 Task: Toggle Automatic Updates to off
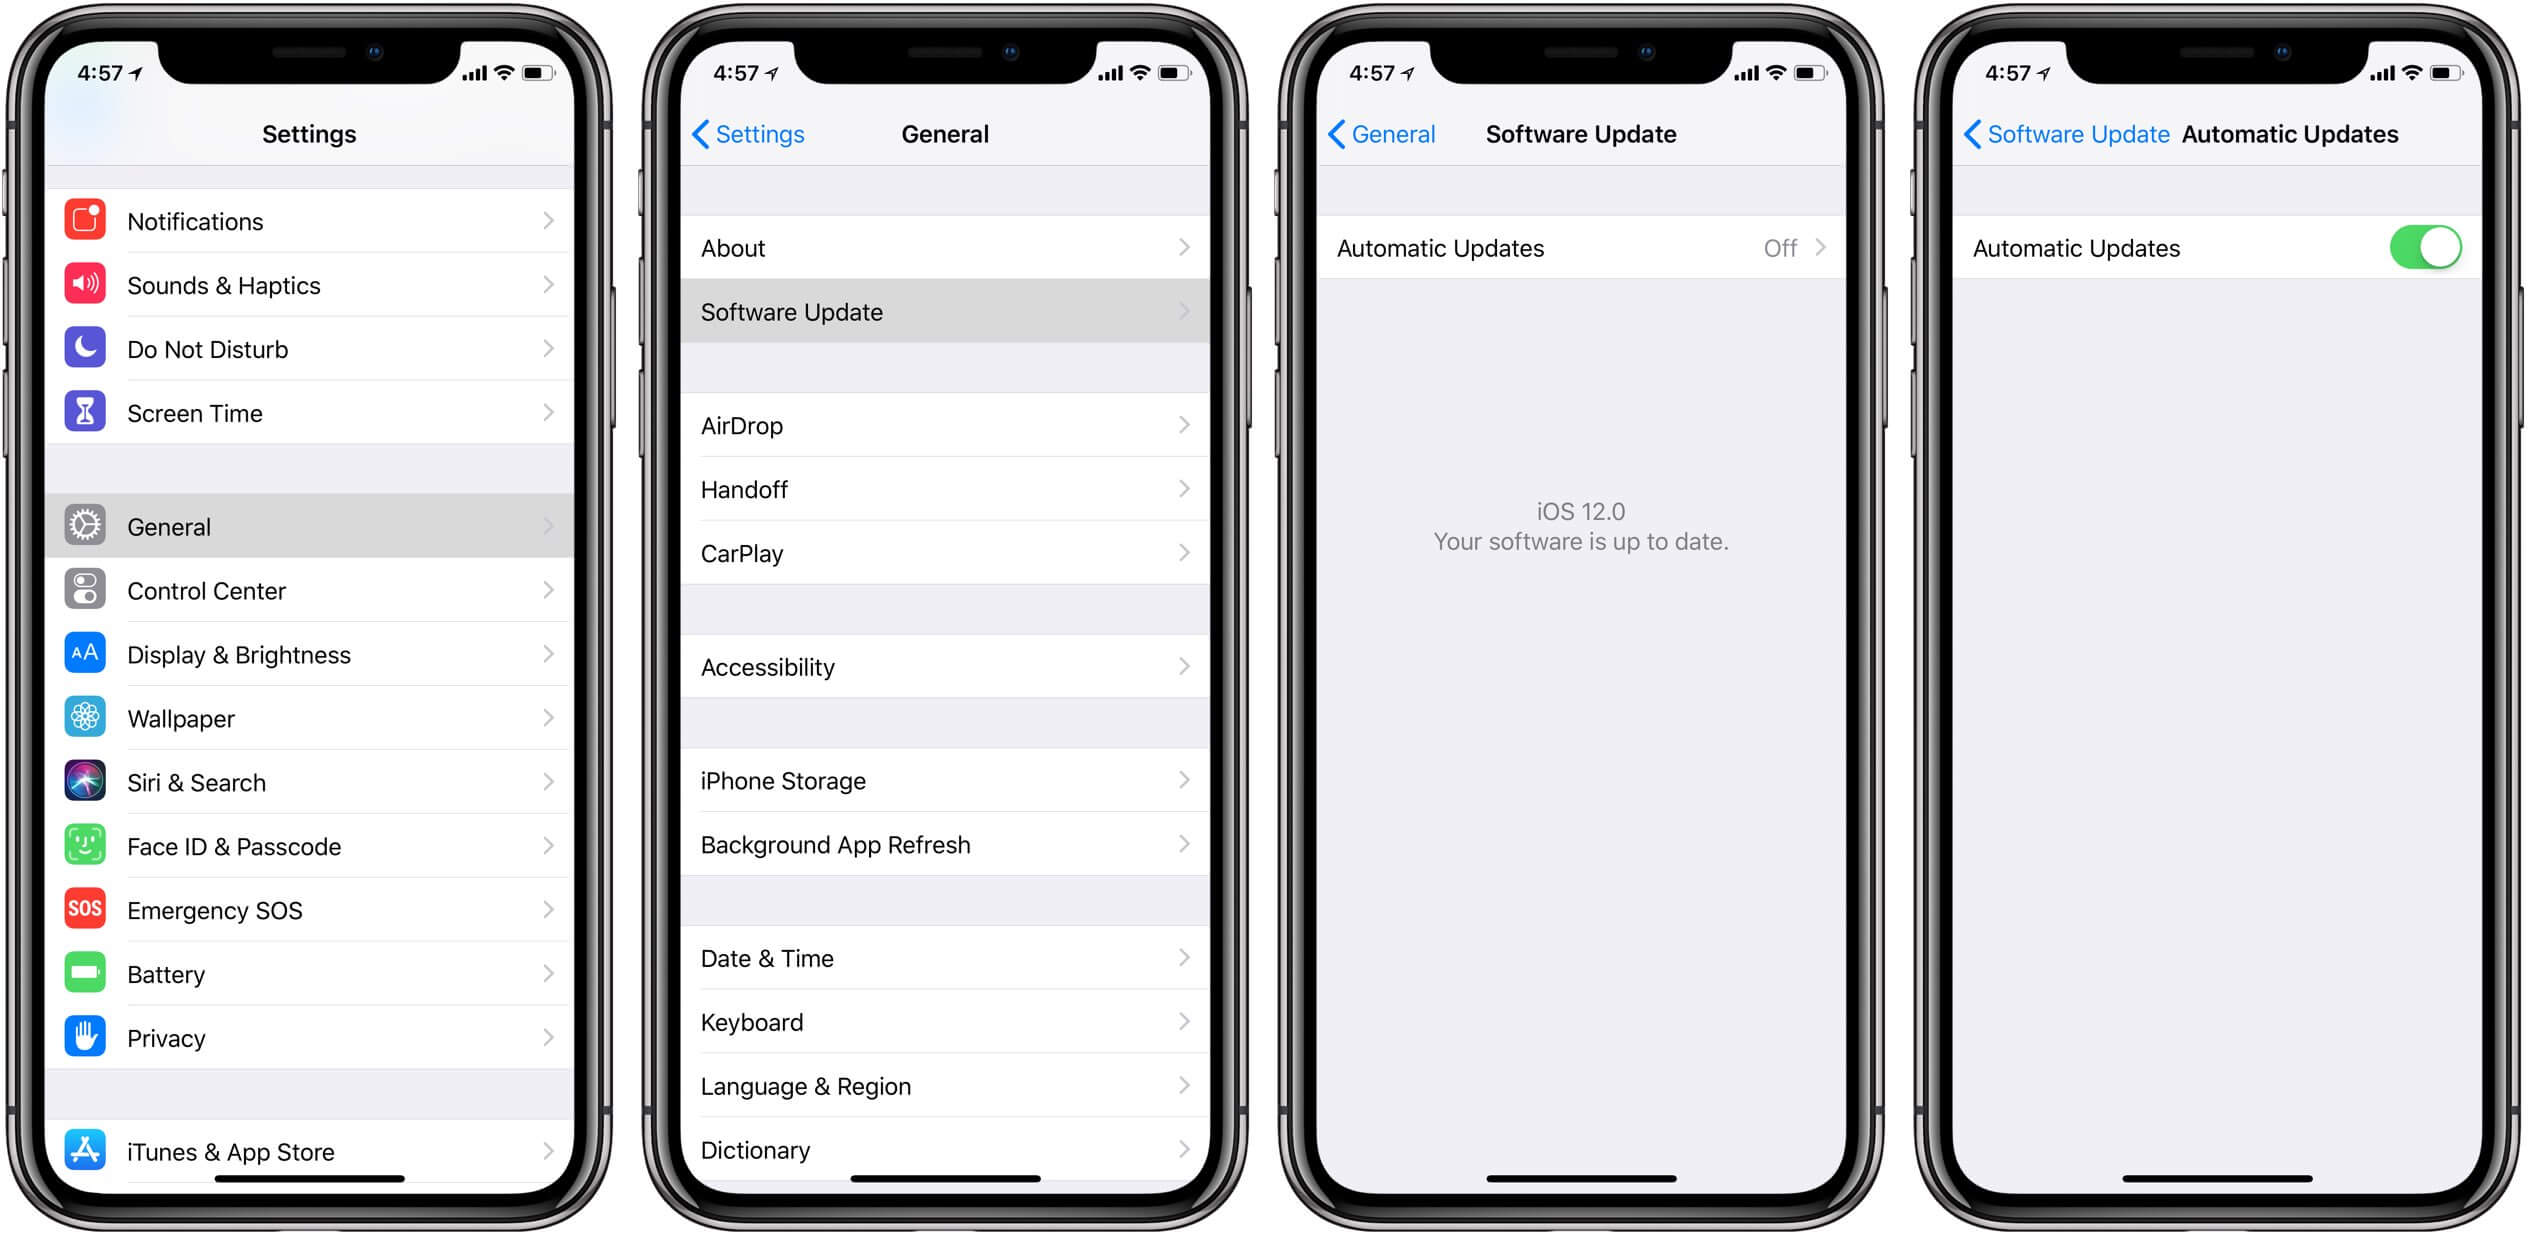tap(2434, 247)
